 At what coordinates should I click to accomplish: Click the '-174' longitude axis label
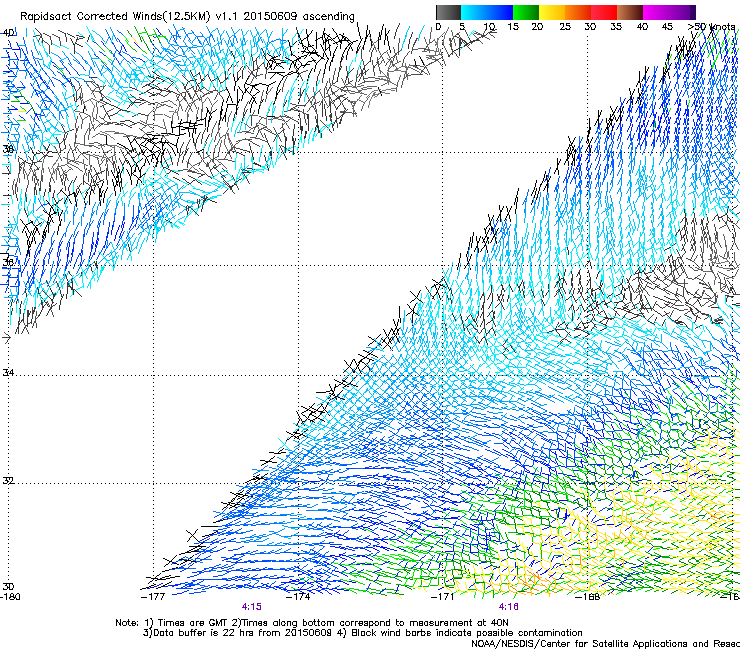coord(298,597)
